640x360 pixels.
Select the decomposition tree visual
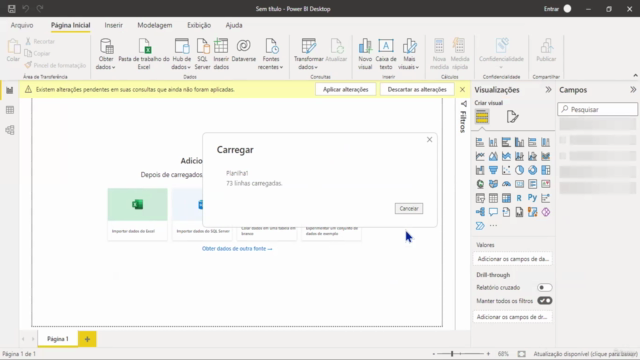480,212
